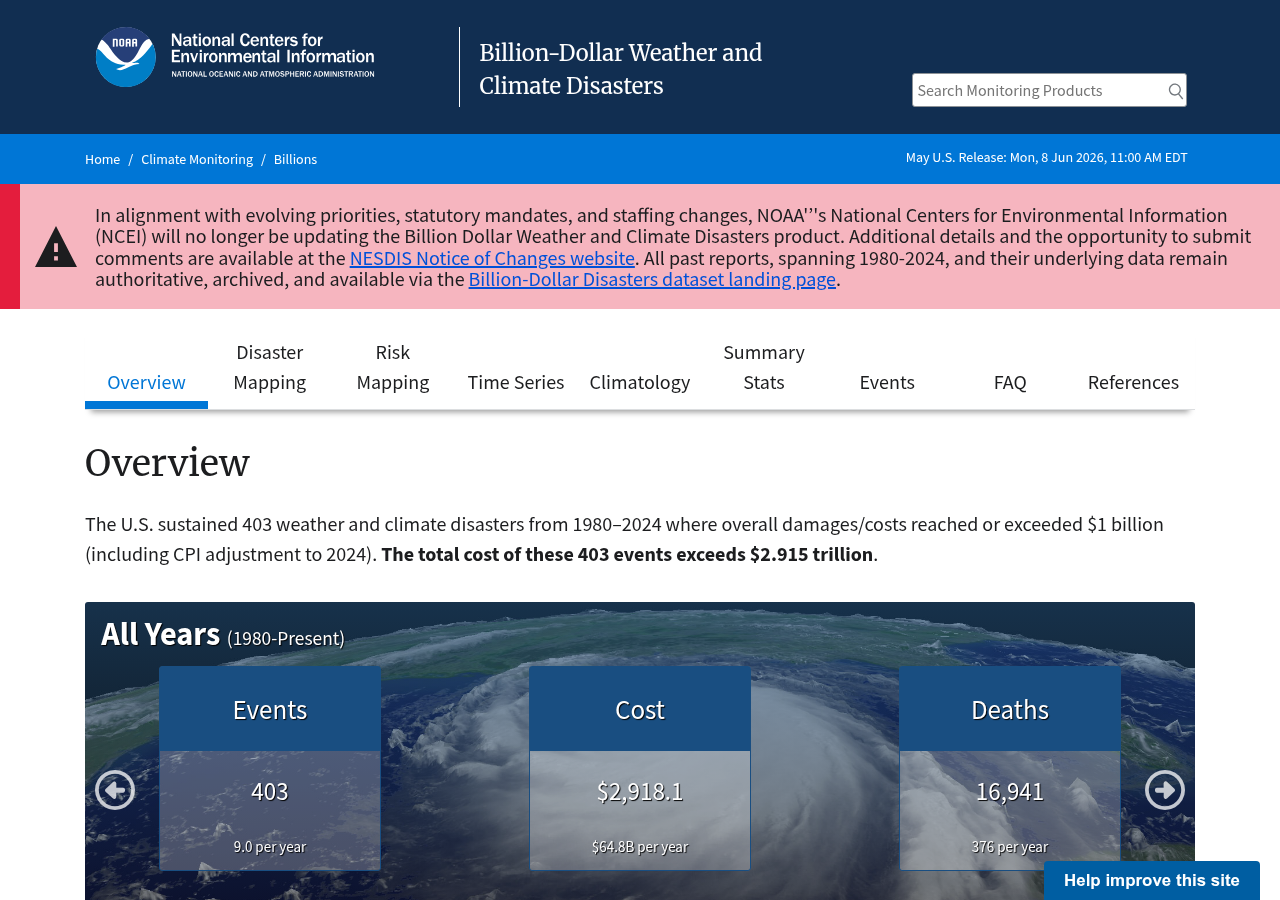The height and width of the screenshot is (900, 1280).
Task: Click Billion-Dollar Weather and Climate Disasters heading
Action: [621, 69]
